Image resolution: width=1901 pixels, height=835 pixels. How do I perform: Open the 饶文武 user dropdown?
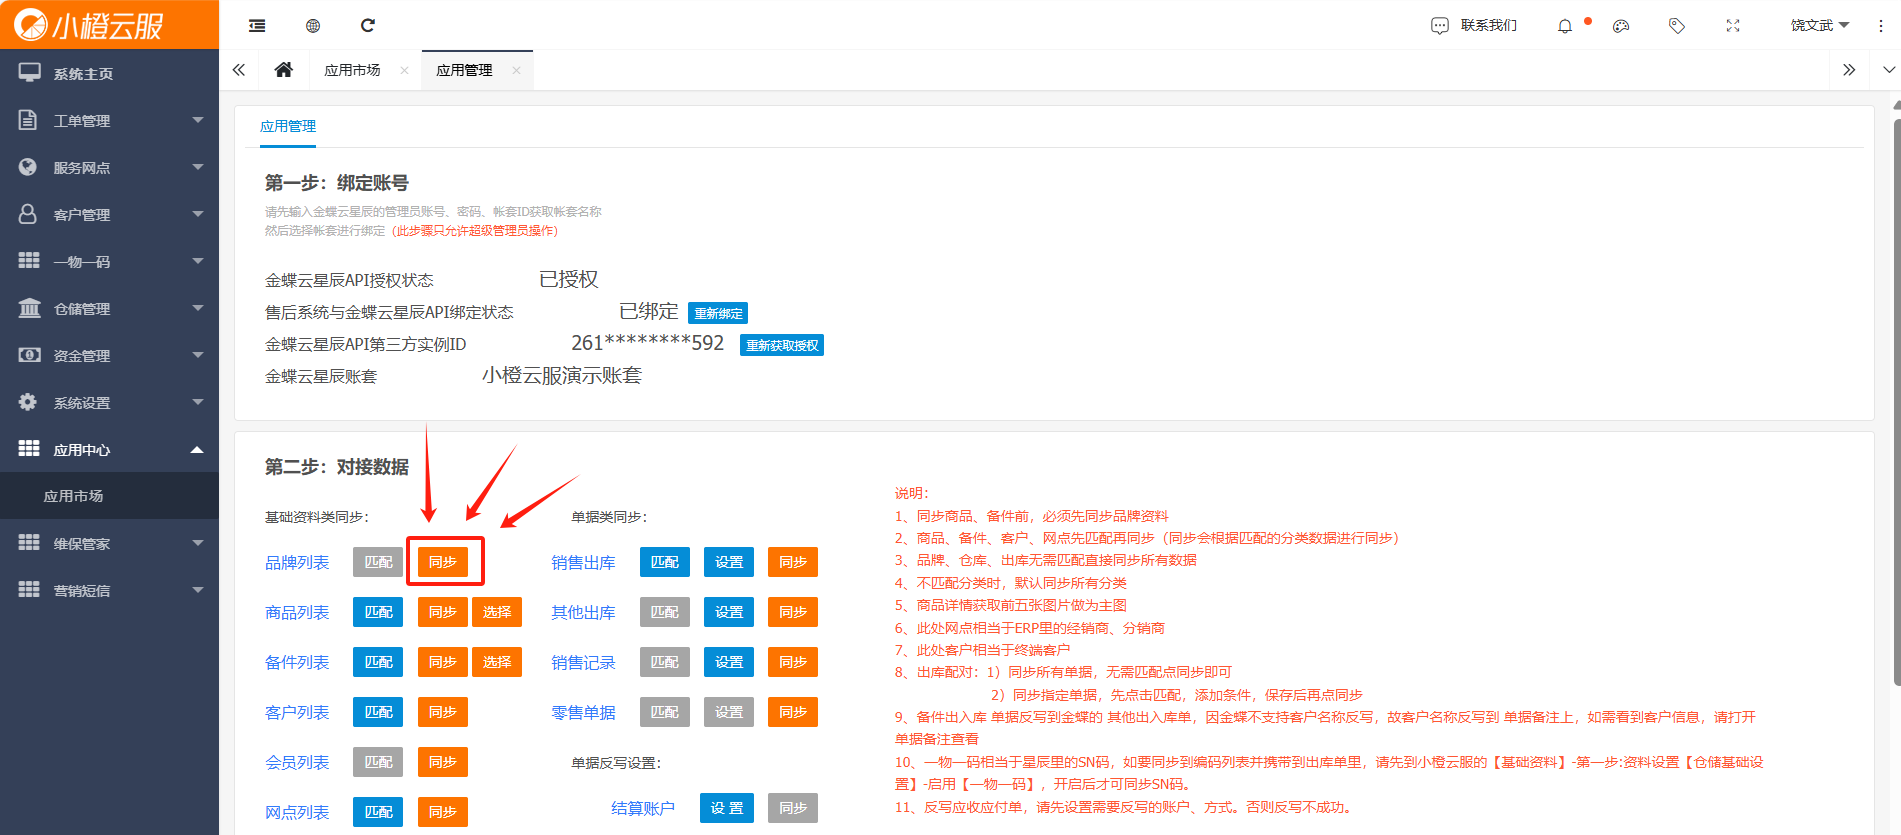[1820, 25]
